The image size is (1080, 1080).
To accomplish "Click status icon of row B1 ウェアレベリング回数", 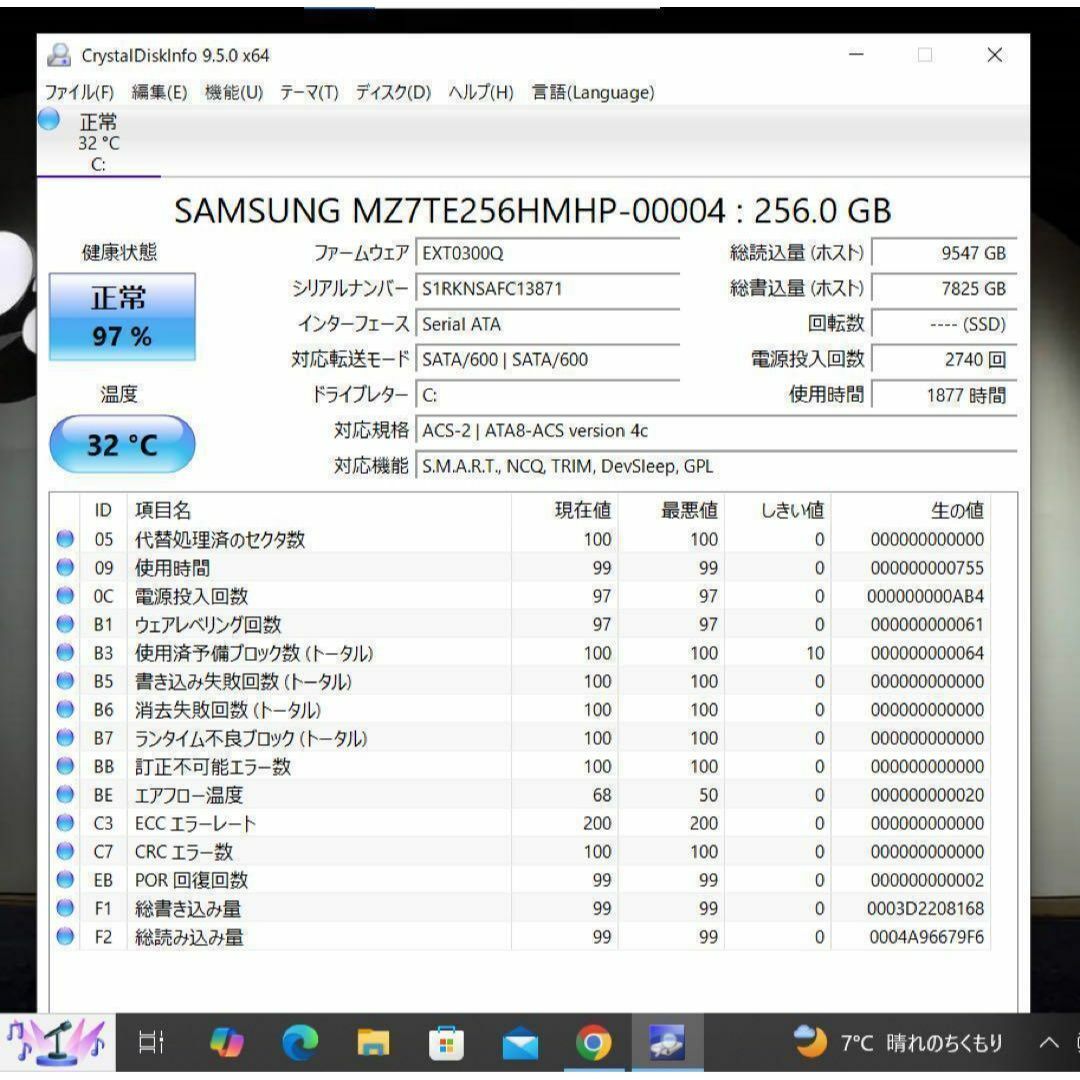I will tap(65, 624).
